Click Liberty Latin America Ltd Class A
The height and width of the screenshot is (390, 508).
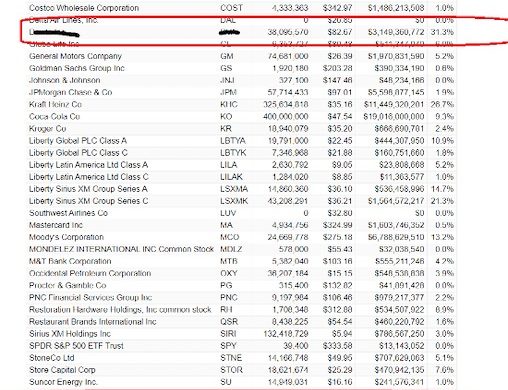click(x=88, y=165)
